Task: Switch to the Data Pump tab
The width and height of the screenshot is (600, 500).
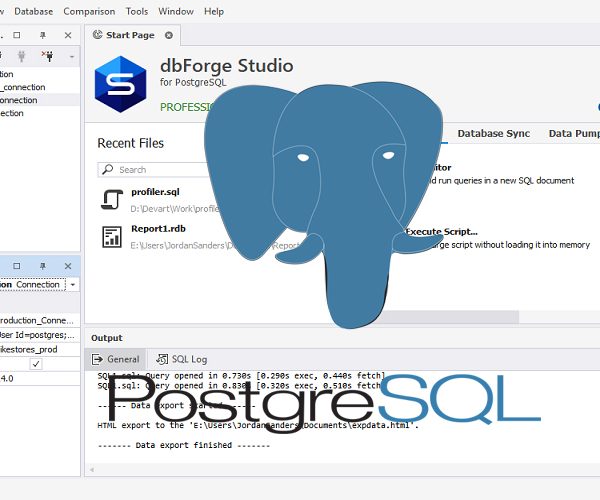Action: [x=574, y=134]
